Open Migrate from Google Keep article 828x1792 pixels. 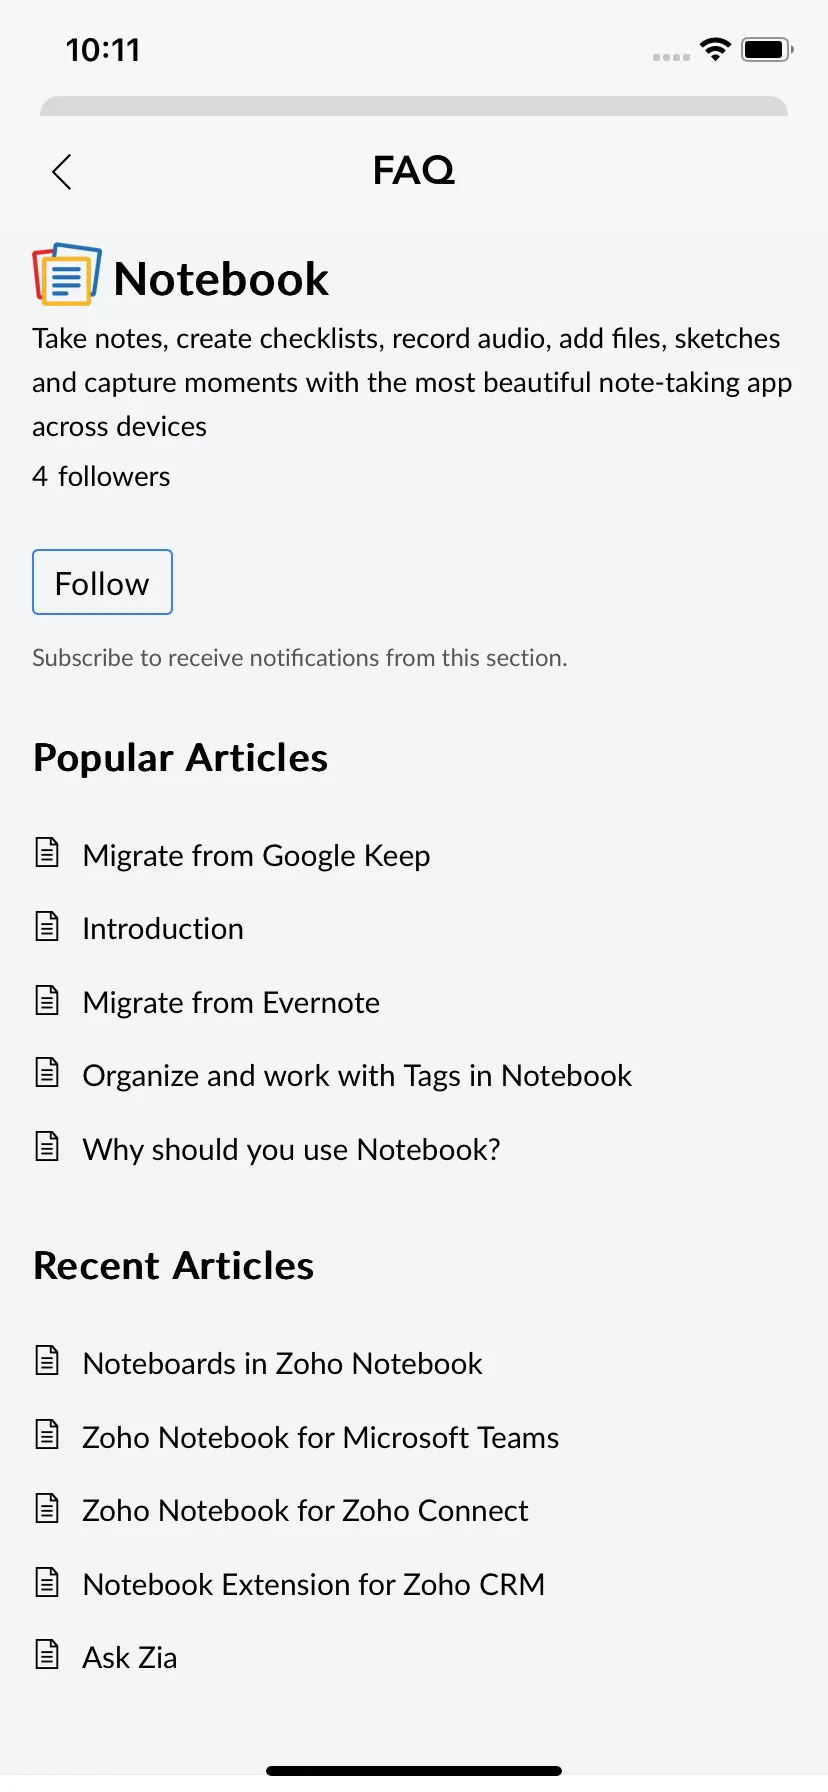[256, 856]
